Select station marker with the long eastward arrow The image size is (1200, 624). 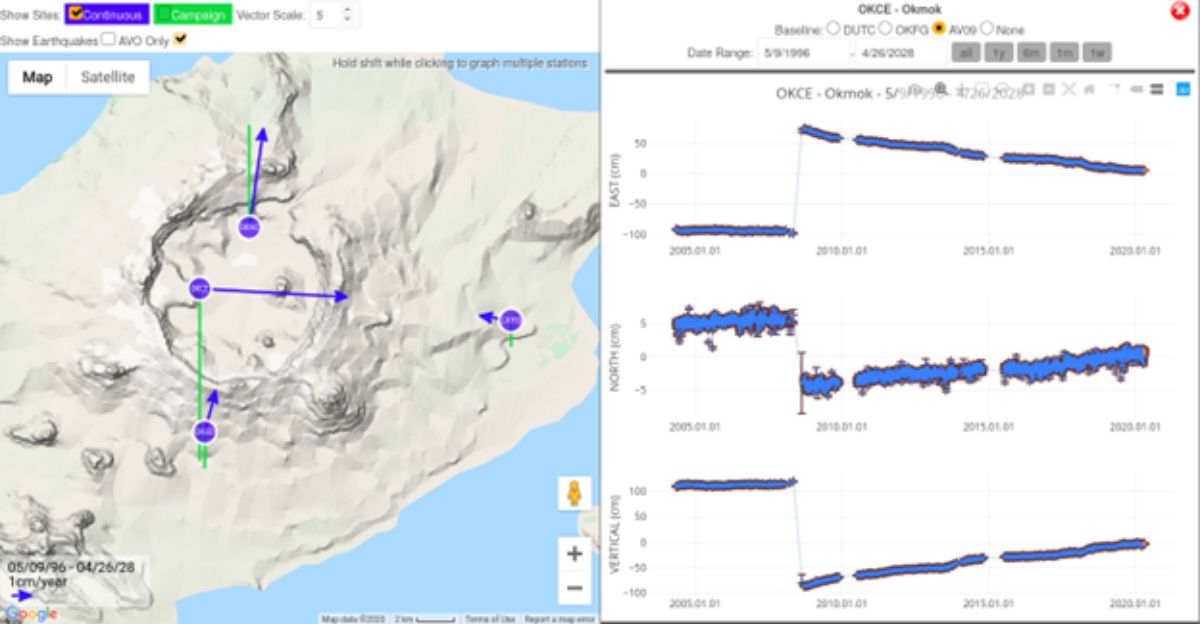pos(199,289)
